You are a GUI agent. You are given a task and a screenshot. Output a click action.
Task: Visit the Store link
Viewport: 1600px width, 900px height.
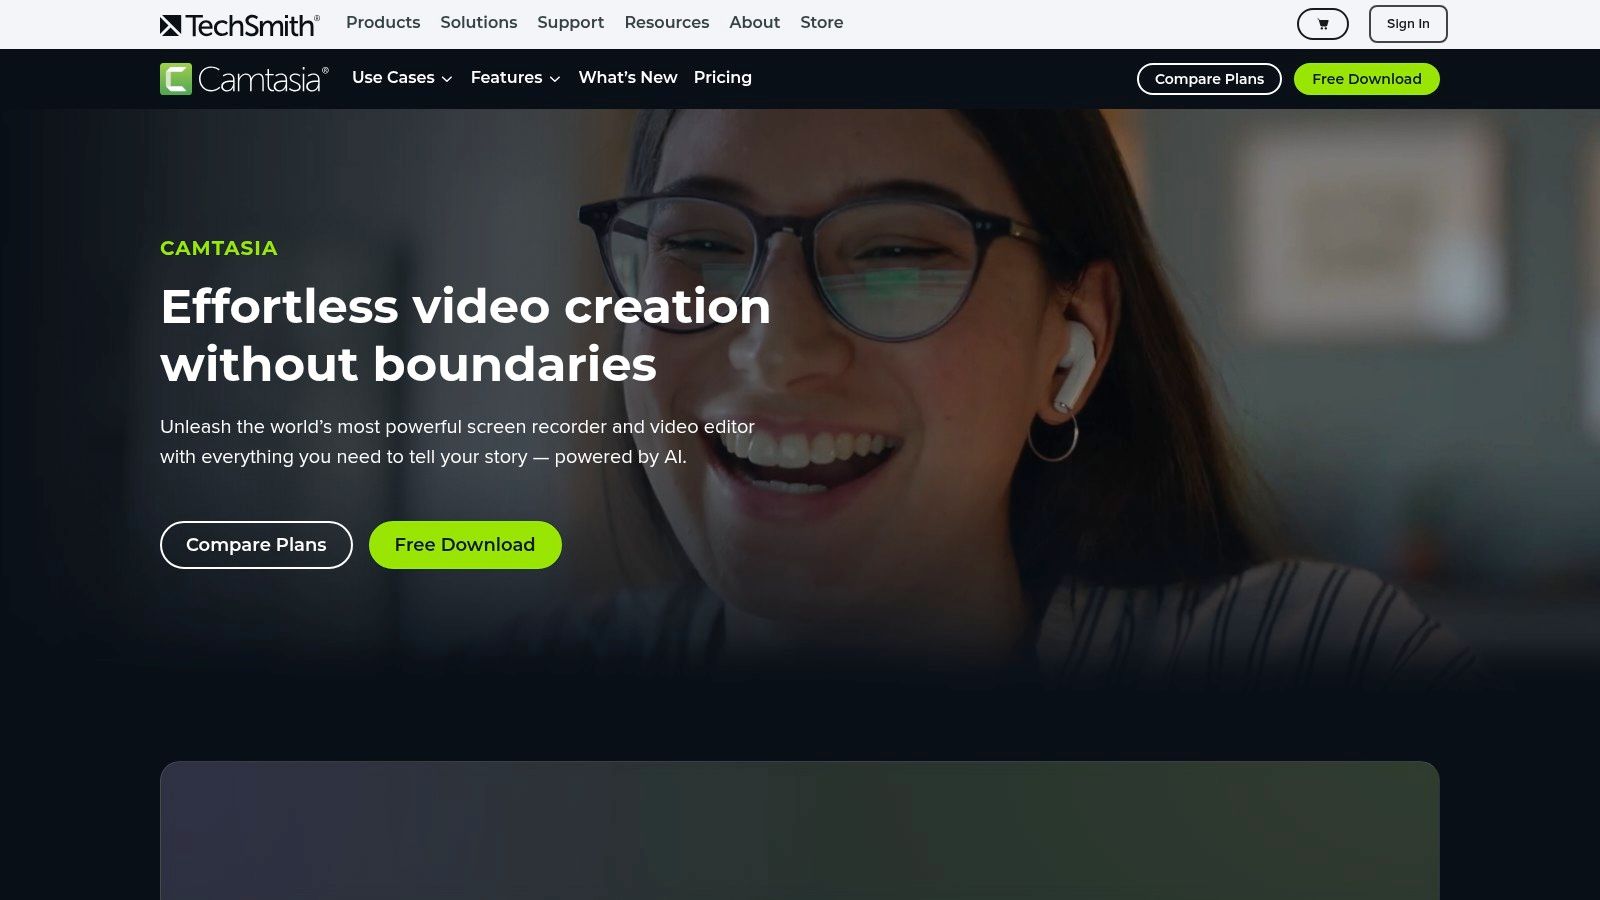(x=822, y=22)
